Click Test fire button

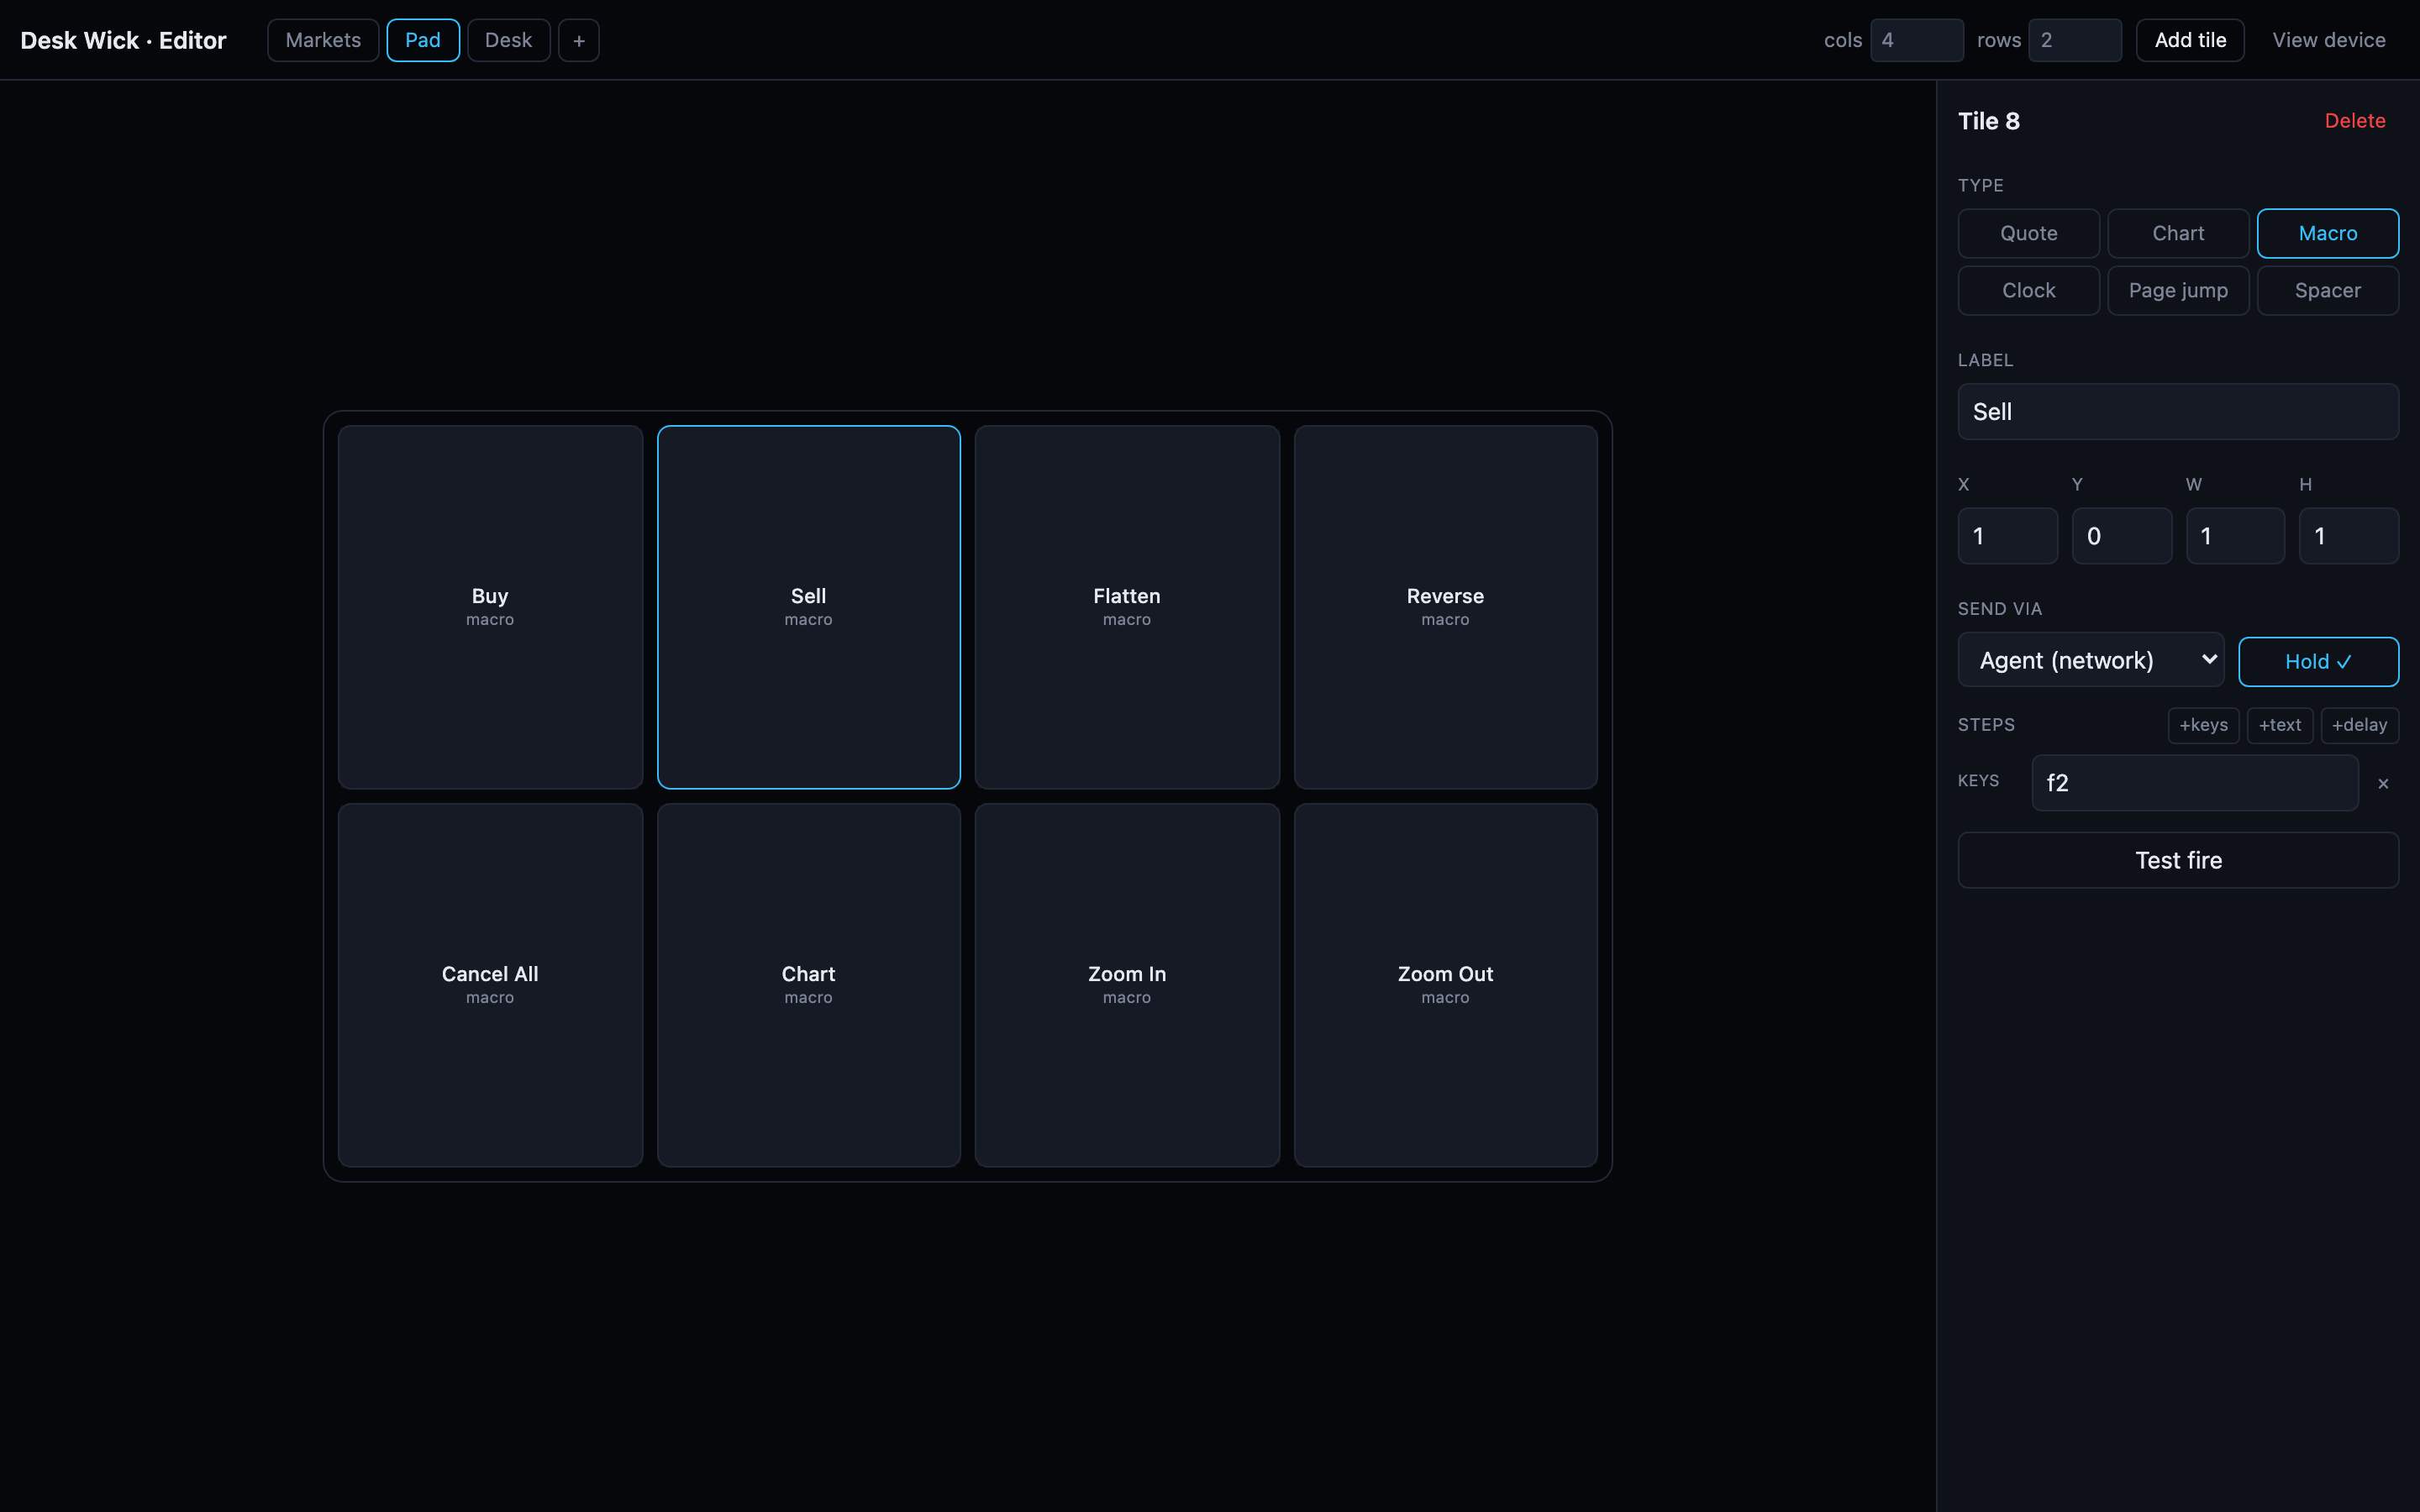pos(2178,860)
